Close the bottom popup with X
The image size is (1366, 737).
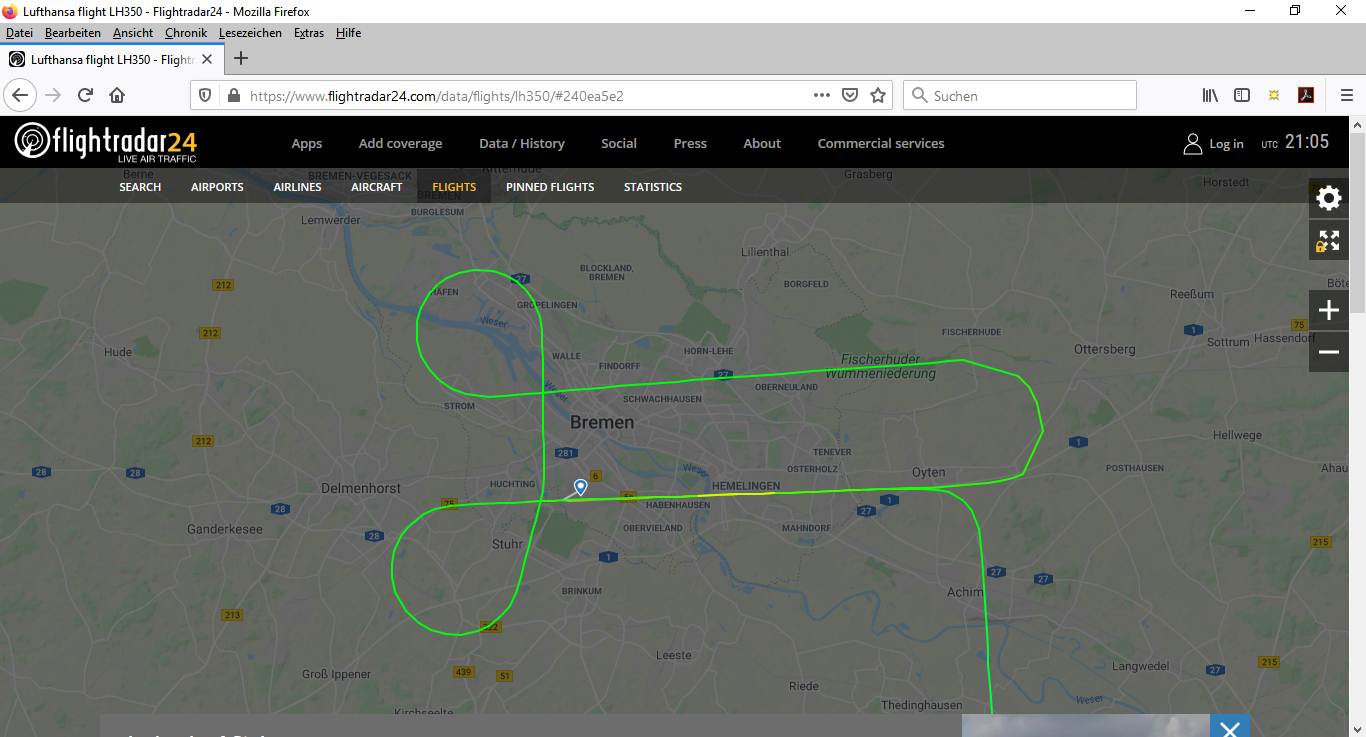pos(1229,728)
